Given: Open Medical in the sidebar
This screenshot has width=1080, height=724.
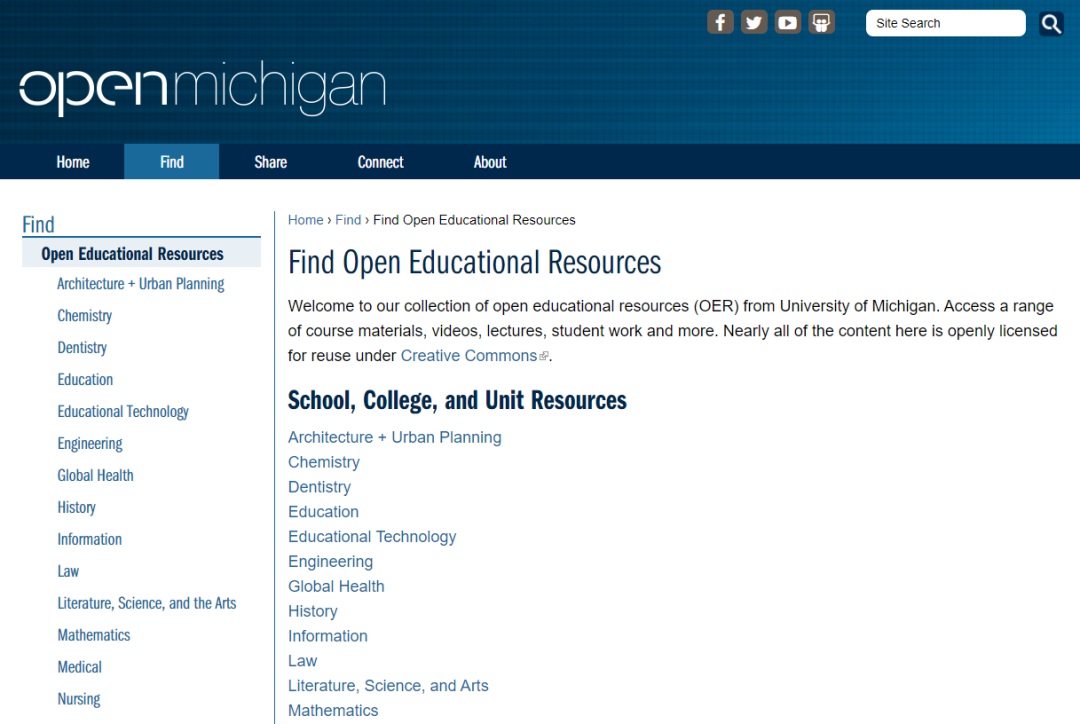Looking at the screenshot, I should (79, 667).
